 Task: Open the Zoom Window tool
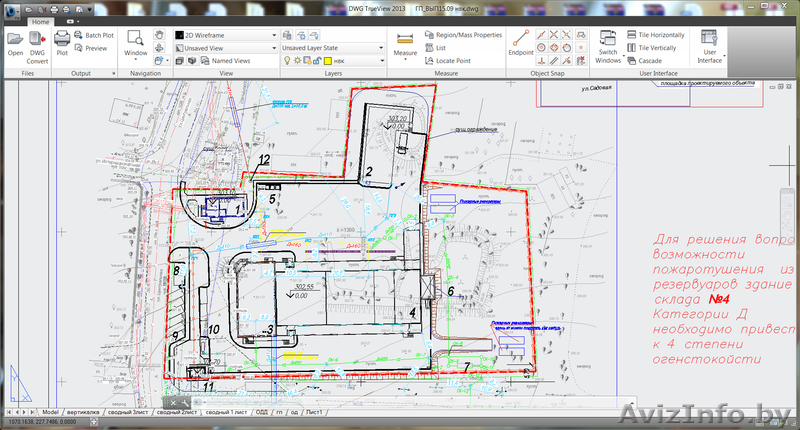point(136,42)
